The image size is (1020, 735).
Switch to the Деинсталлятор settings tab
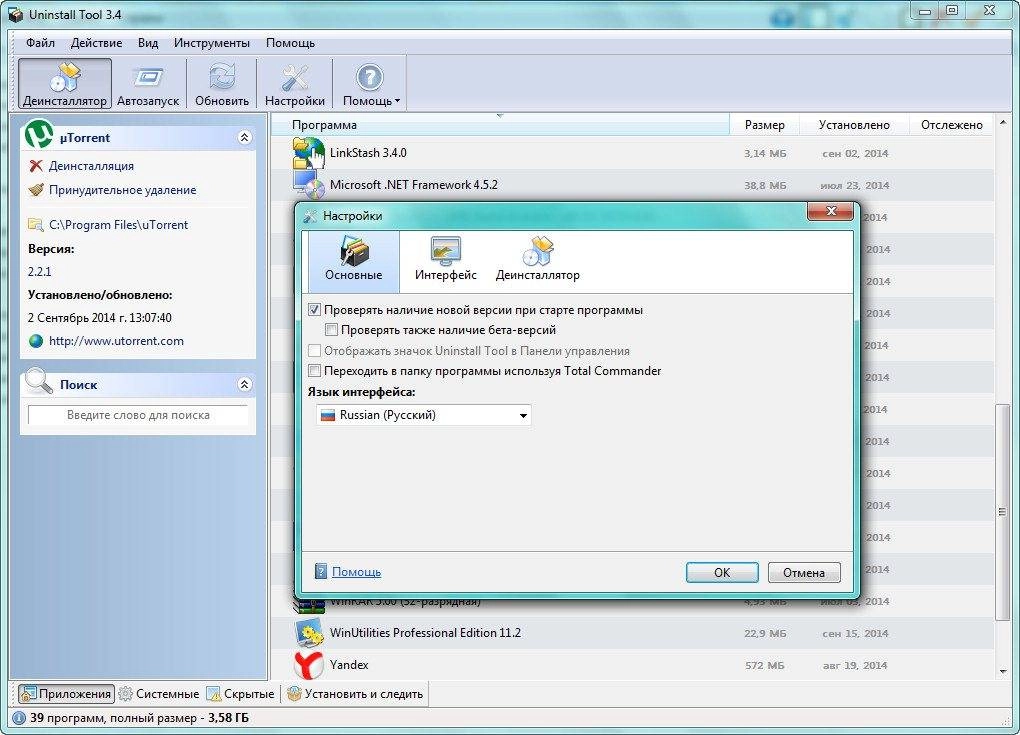pos(537,260)
